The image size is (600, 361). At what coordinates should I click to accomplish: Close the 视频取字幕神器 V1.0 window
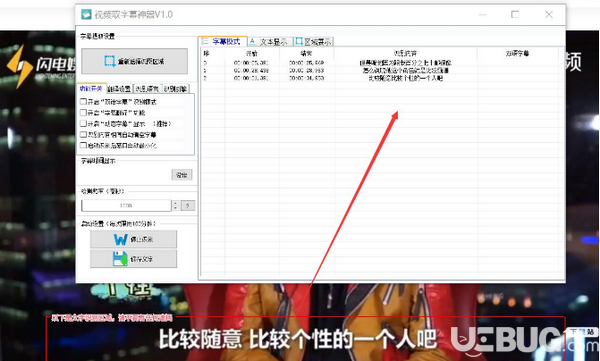(549, 15)
